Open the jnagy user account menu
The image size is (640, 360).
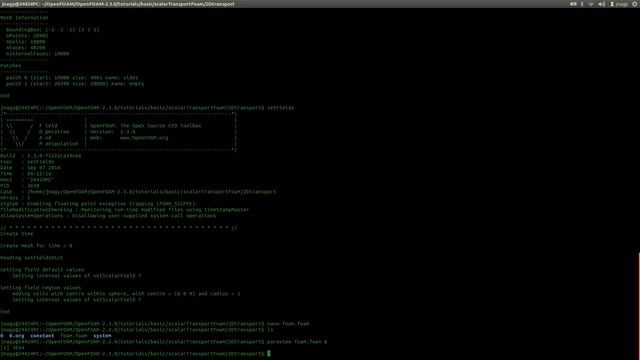(619, 4)
